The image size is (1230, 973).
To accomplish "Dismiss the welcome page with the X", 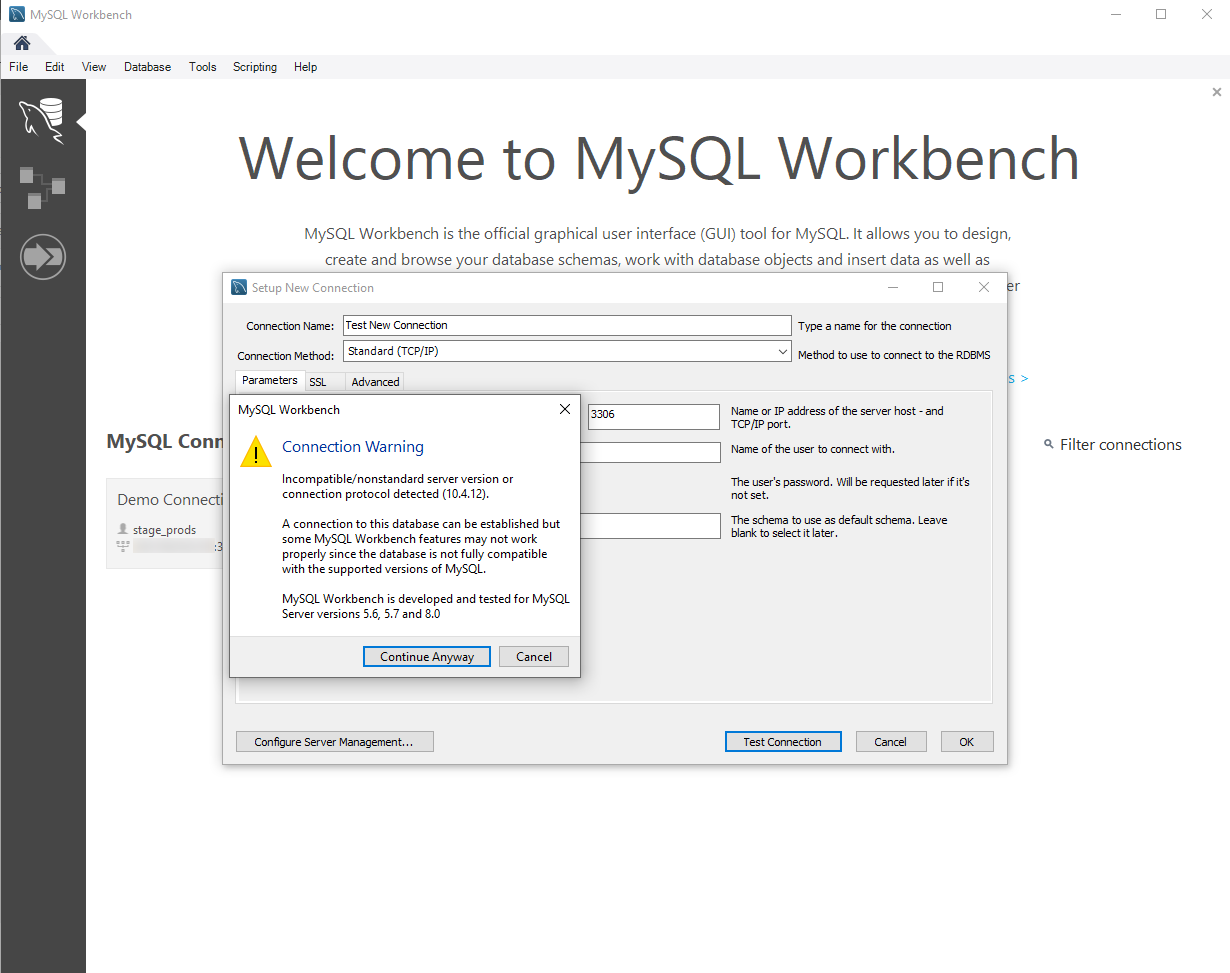I will pyautogui.click(x=1217, y=92).
